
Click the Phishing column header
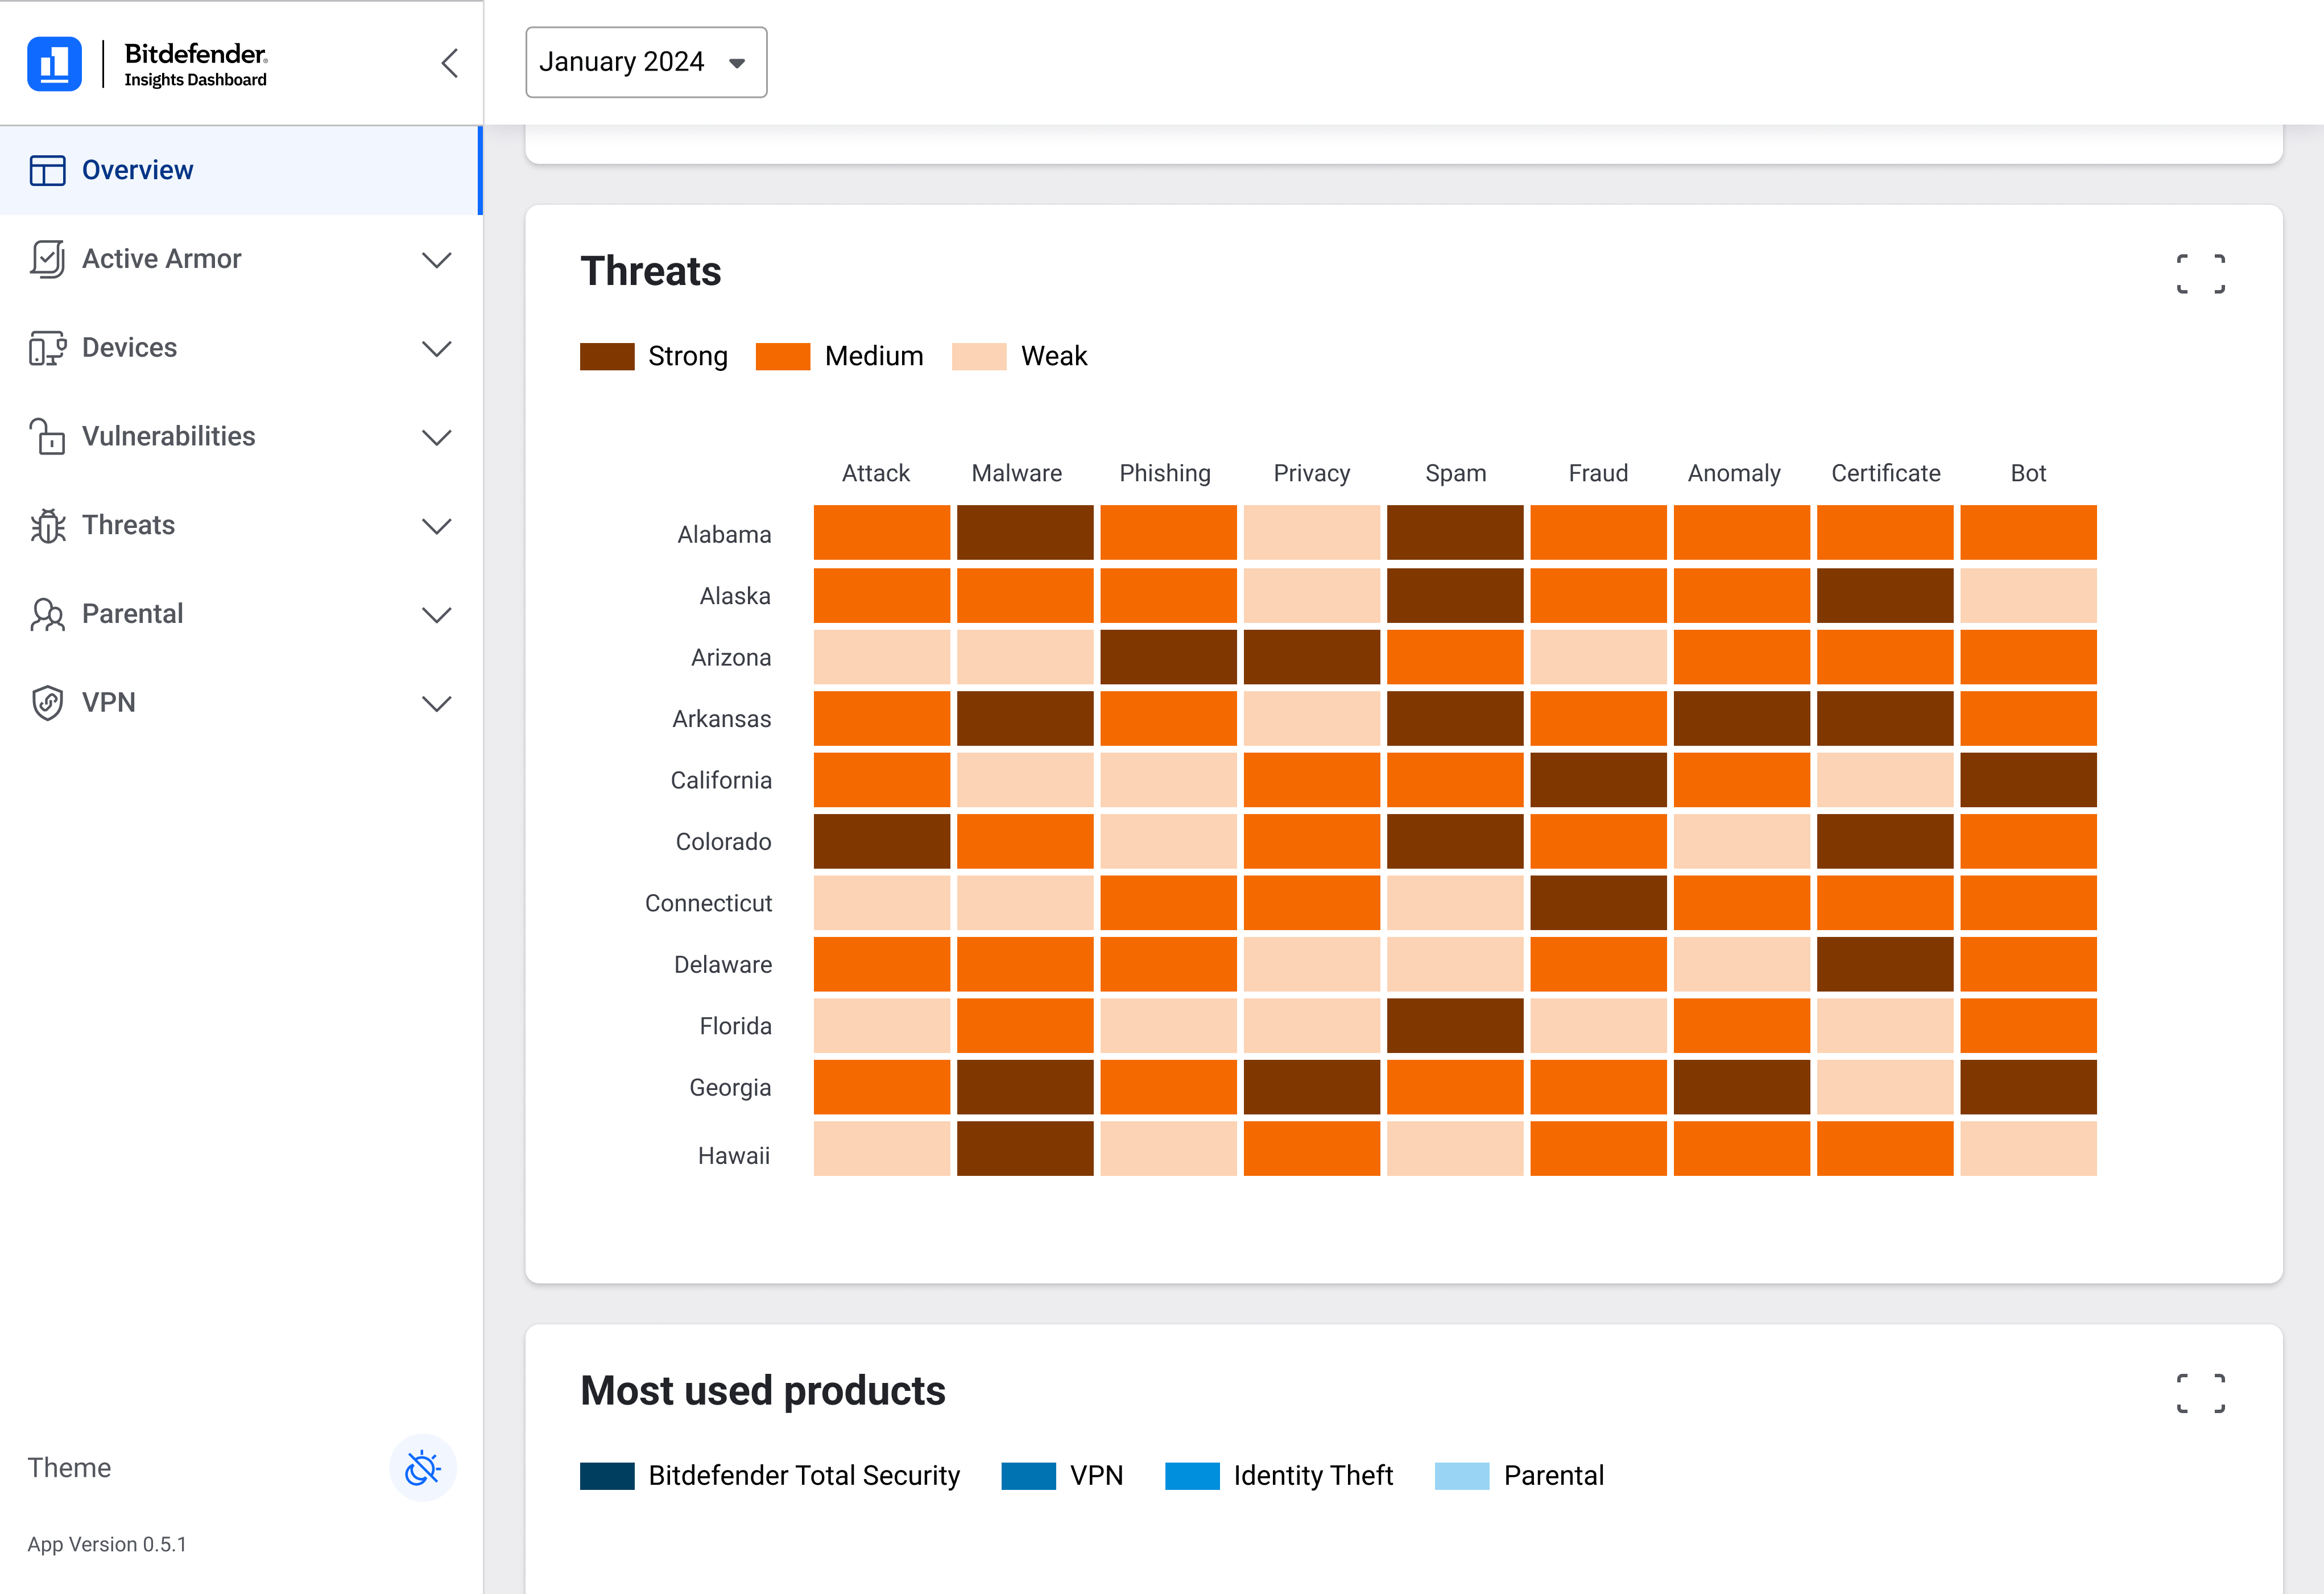point(1165,473)
